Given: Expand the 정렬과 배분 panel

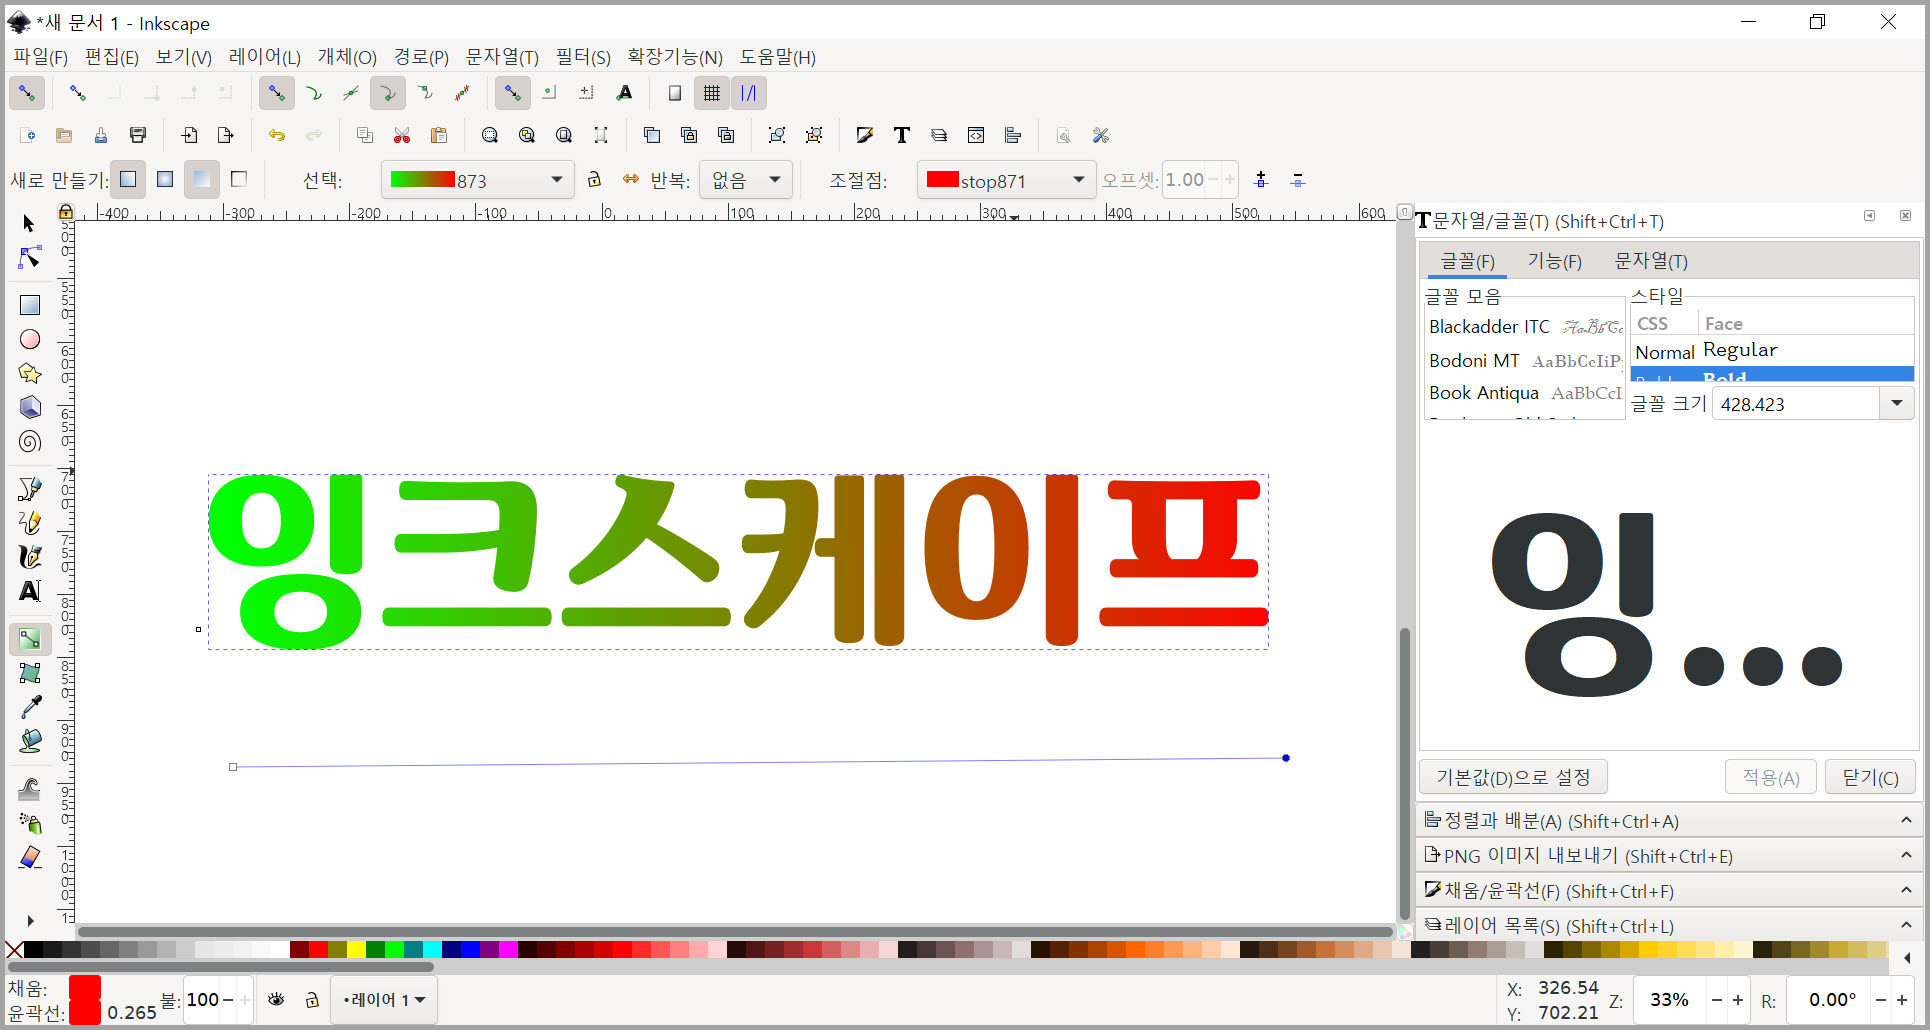Looking at the screenshot, I should (1669, 821).
